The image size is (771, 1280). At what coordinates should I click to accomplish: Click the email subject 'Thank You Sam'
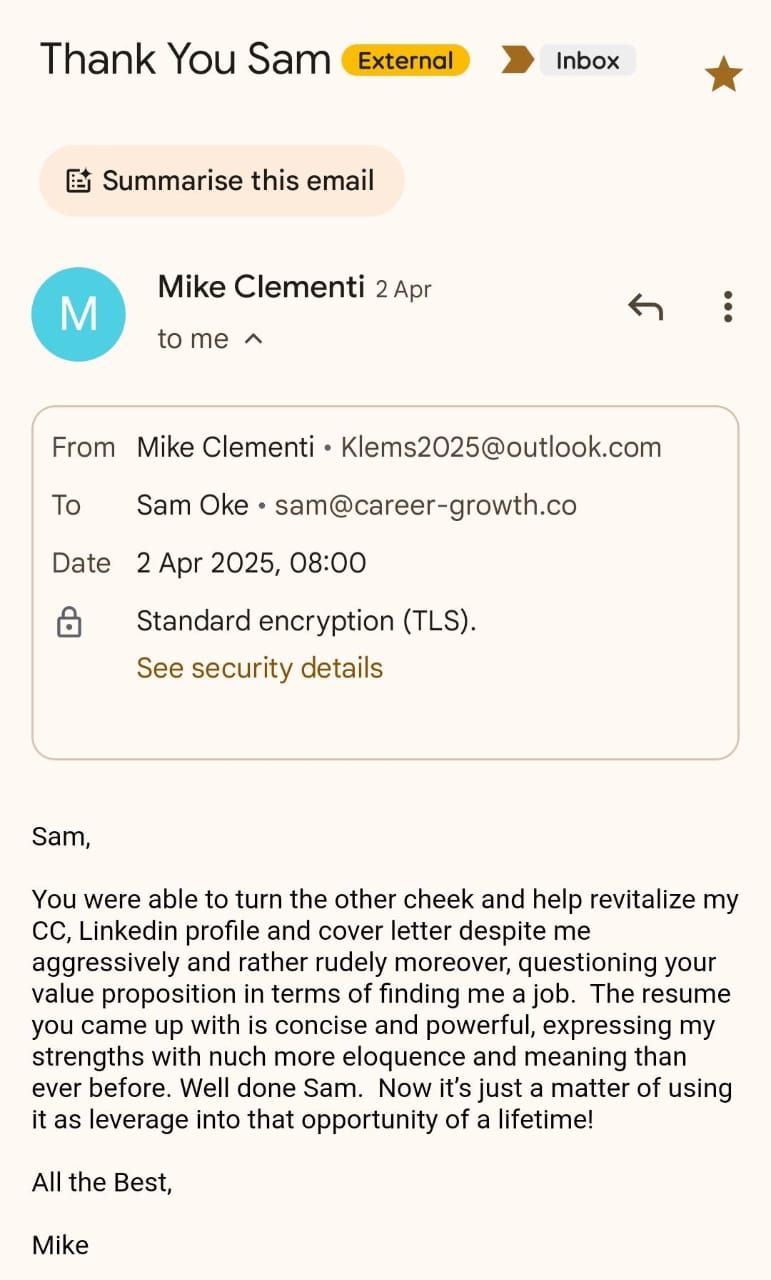click(185, 60)
